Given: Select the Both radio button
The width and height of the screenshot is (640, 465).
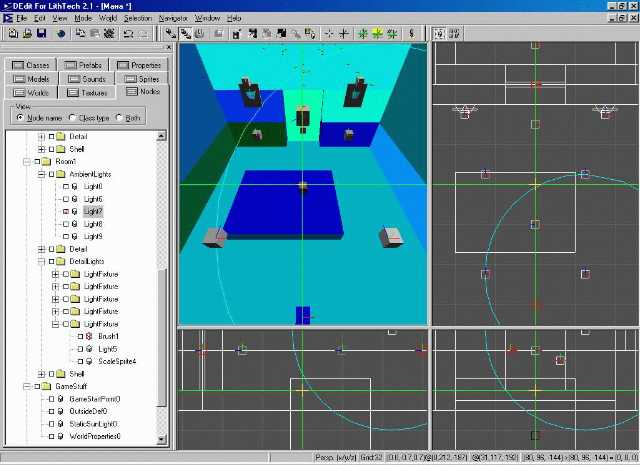Looking at the screenshot, I should [119, 118].
